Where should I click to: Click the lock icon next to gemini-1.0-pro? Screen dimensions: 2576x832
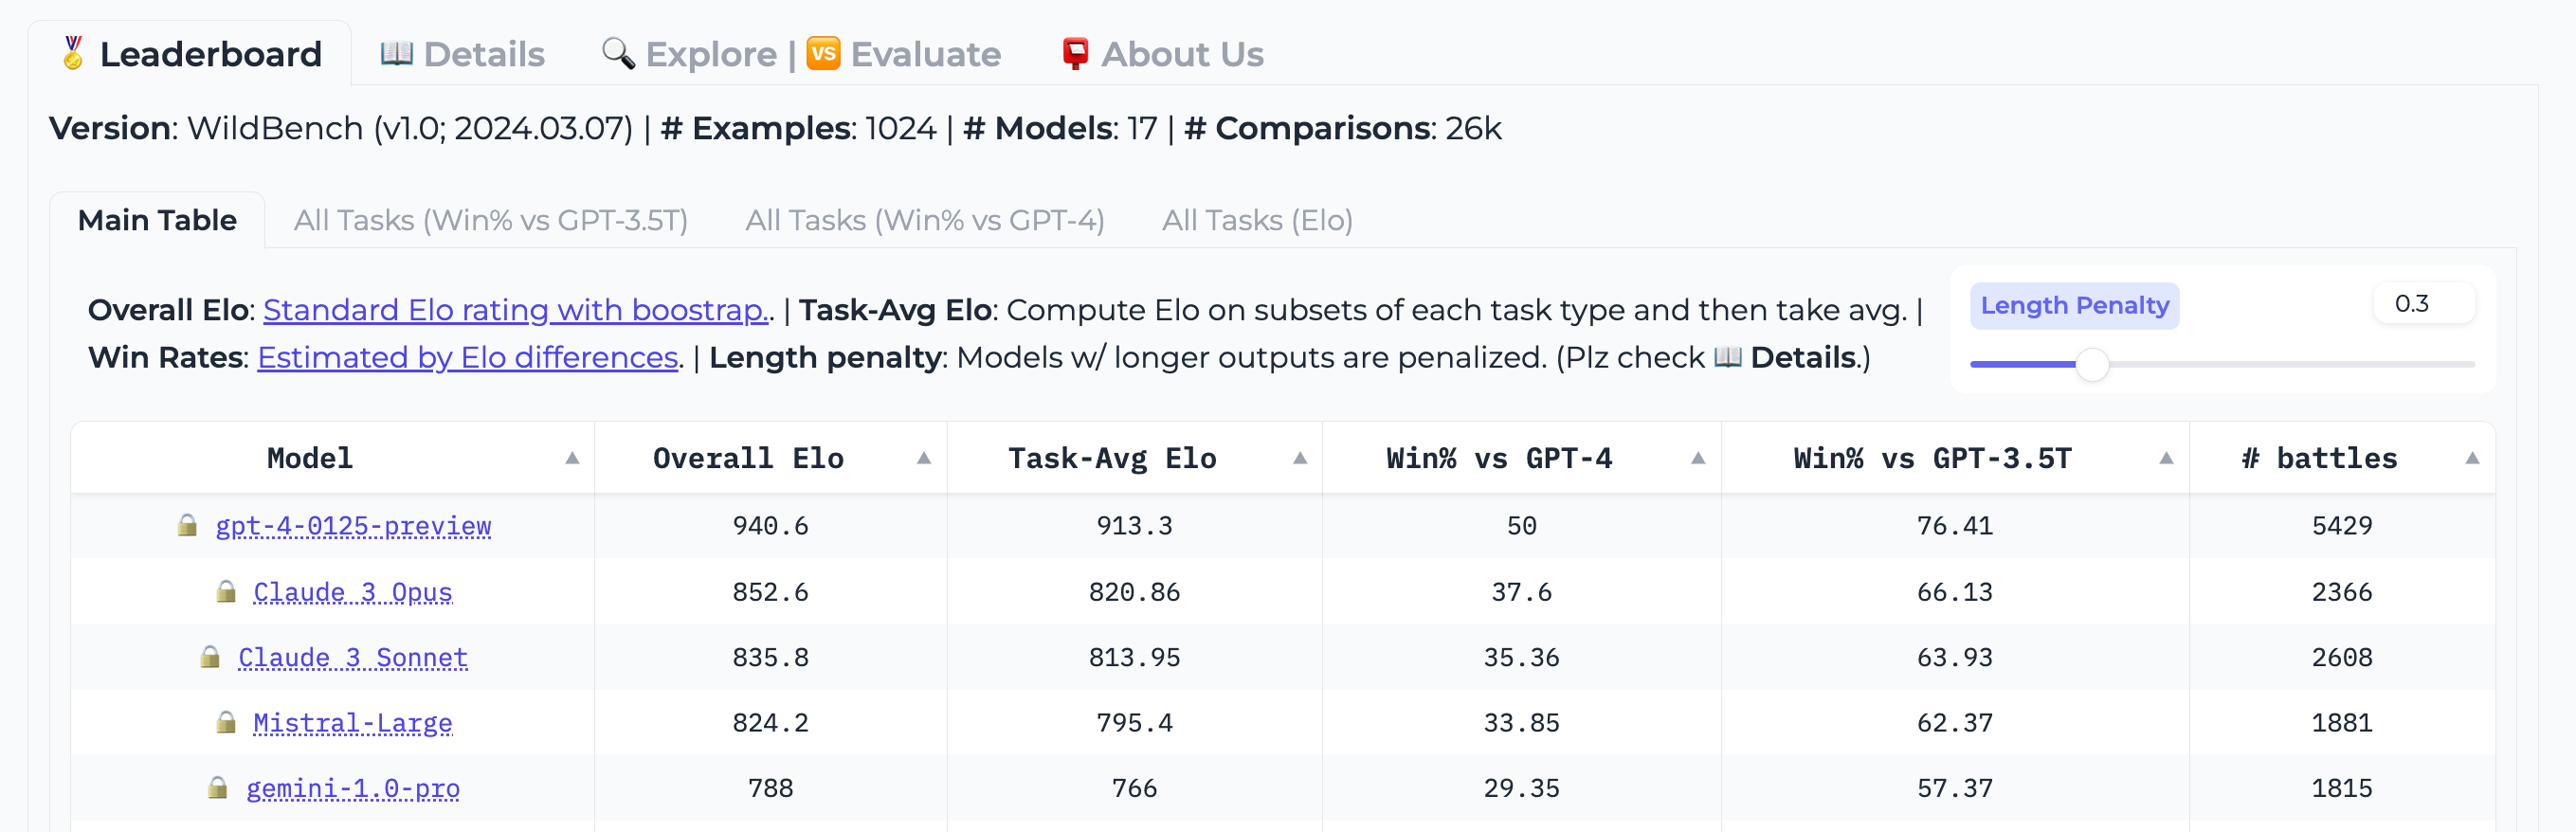click(221, 788)
